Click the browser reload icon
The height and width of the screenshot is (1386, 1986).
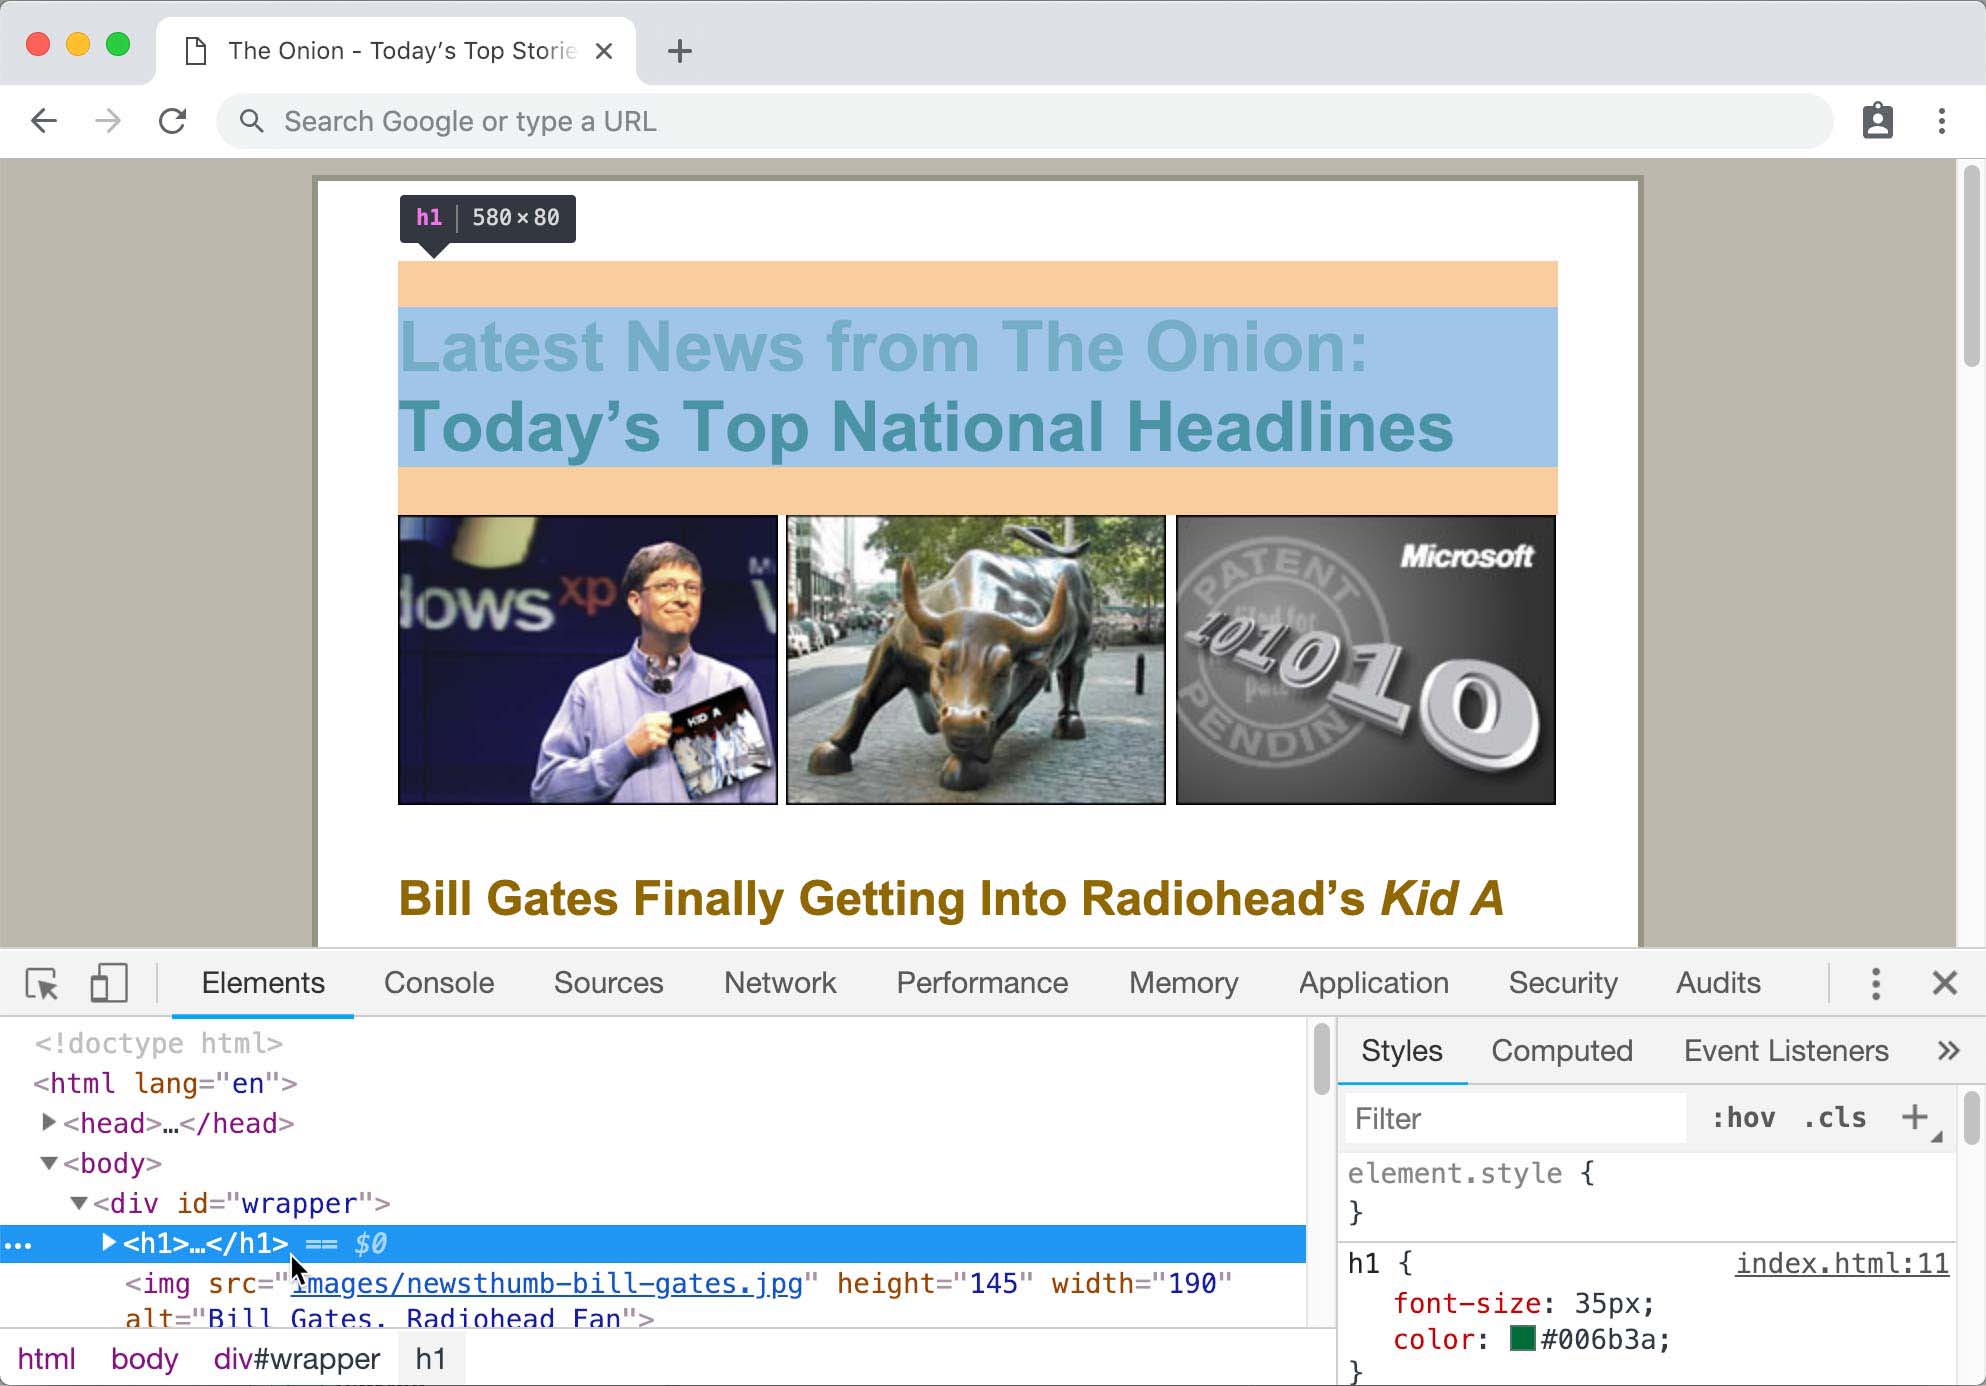pos(173,120)
